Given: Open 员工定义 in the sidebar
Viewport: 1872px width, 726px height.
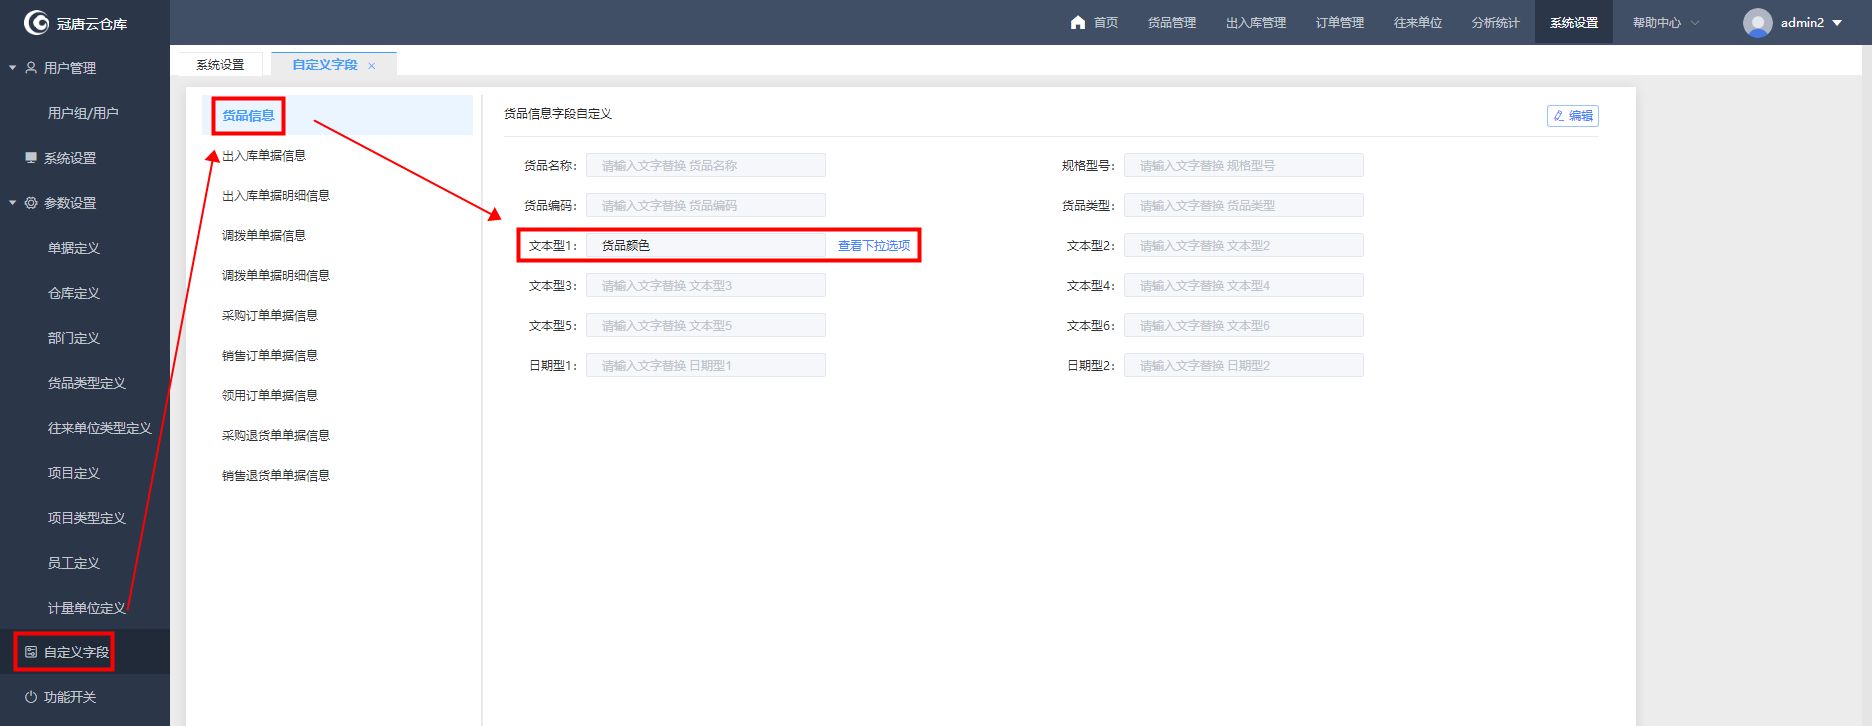Looking at the screenshot, I should pos(74,563).
